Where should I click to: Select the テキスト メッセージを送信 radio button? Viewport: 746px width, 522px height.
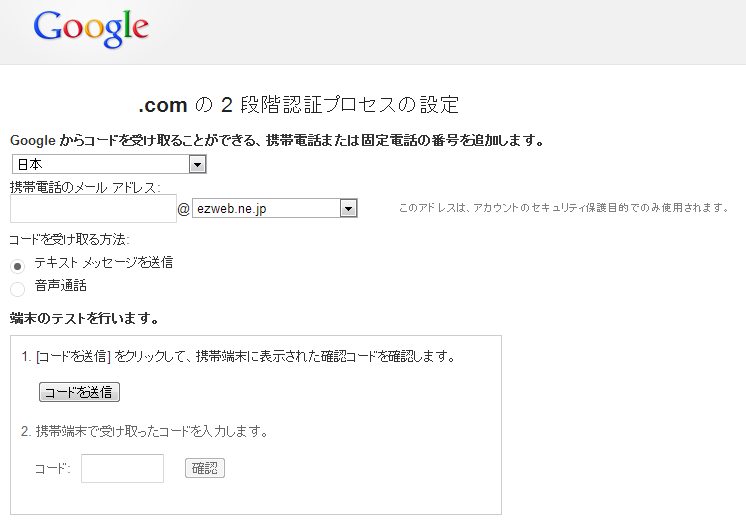click(x=18, y=266)
